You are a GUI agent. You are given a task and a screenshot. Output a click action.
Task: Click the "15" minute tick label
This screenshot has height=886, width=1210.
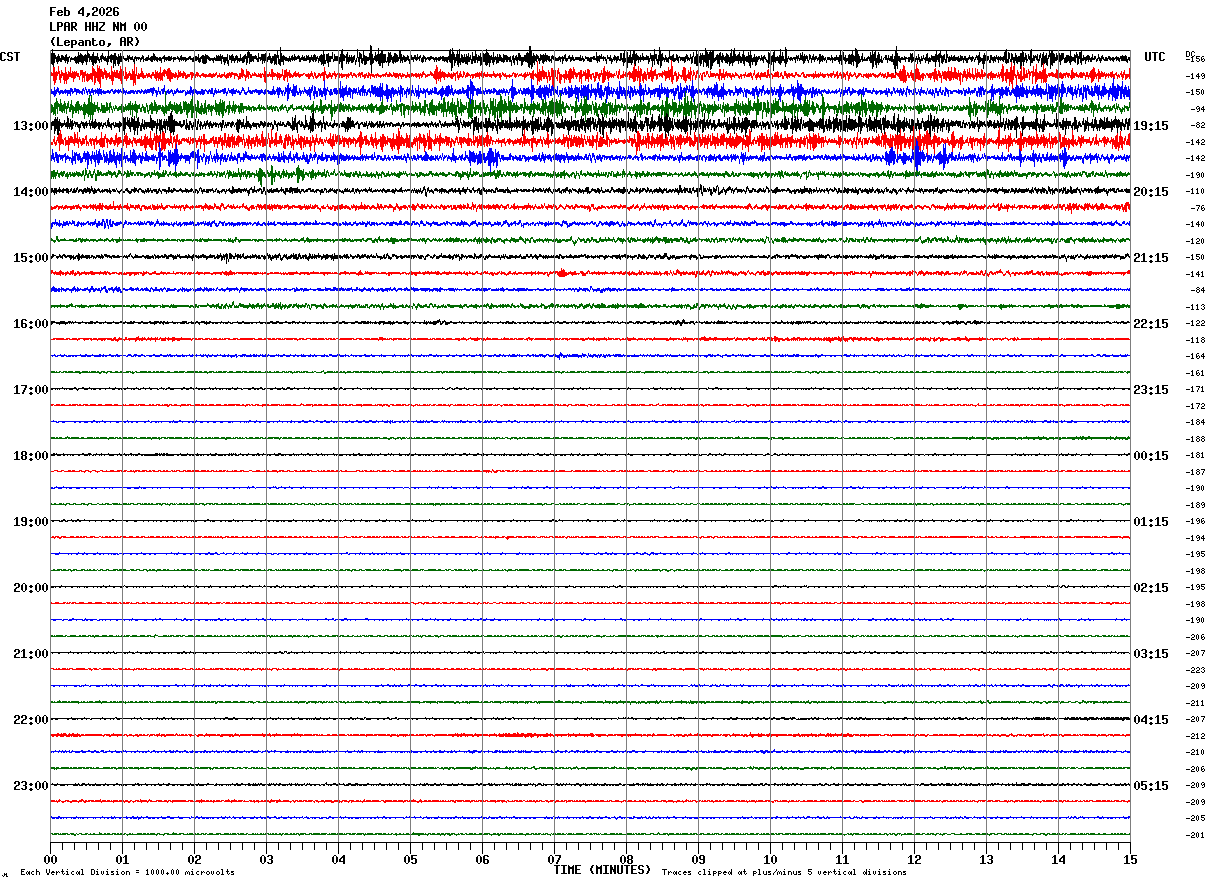[1130, 859]
